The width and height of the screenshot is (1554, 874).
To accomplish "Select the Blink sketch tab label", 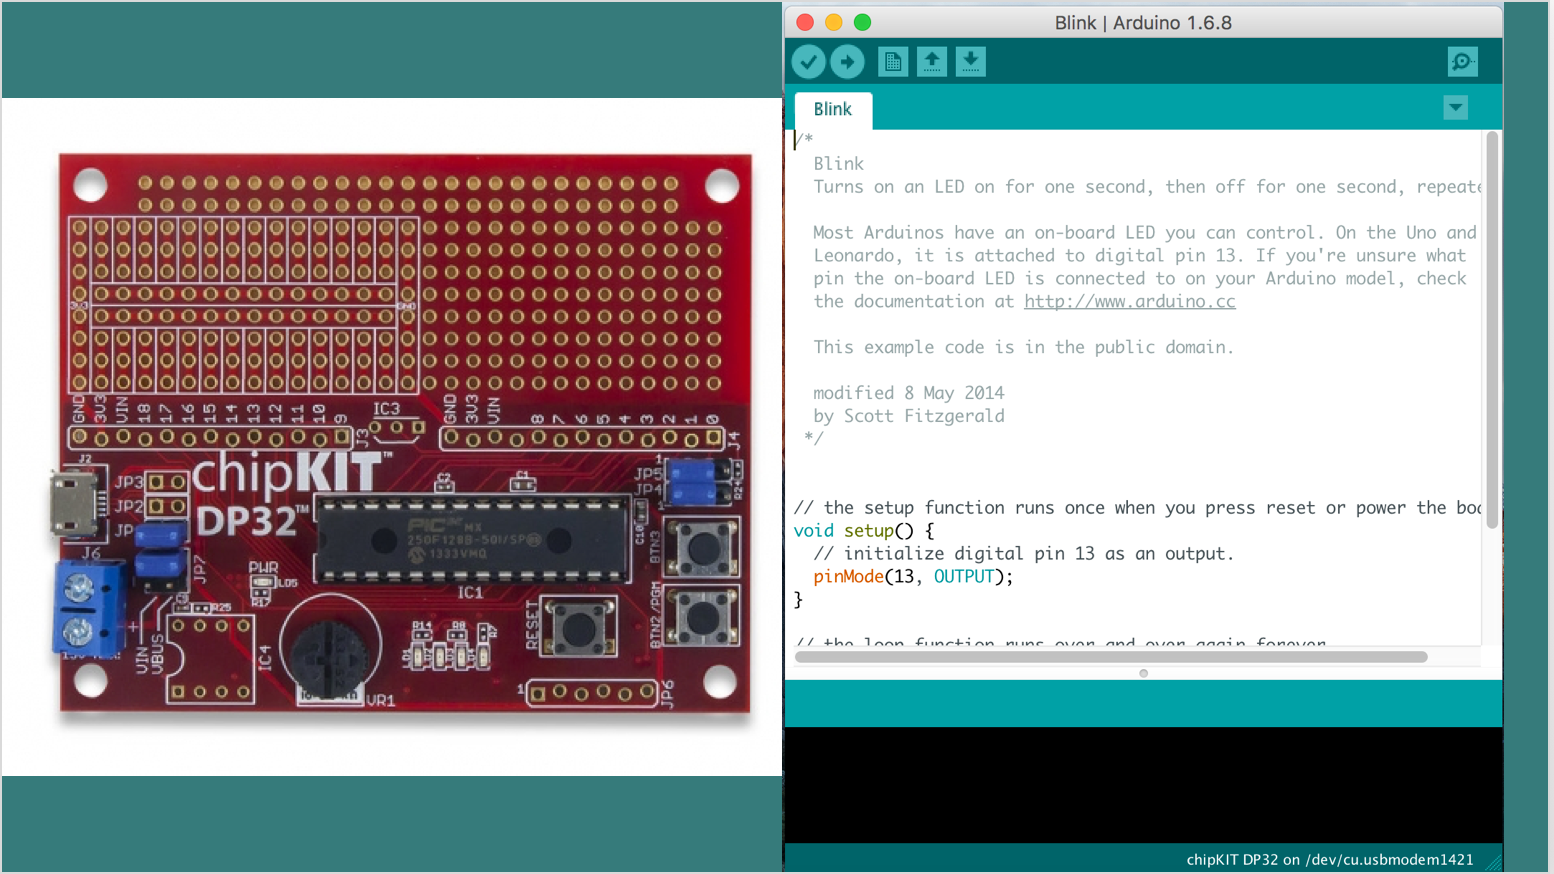I will pos(832,109).
